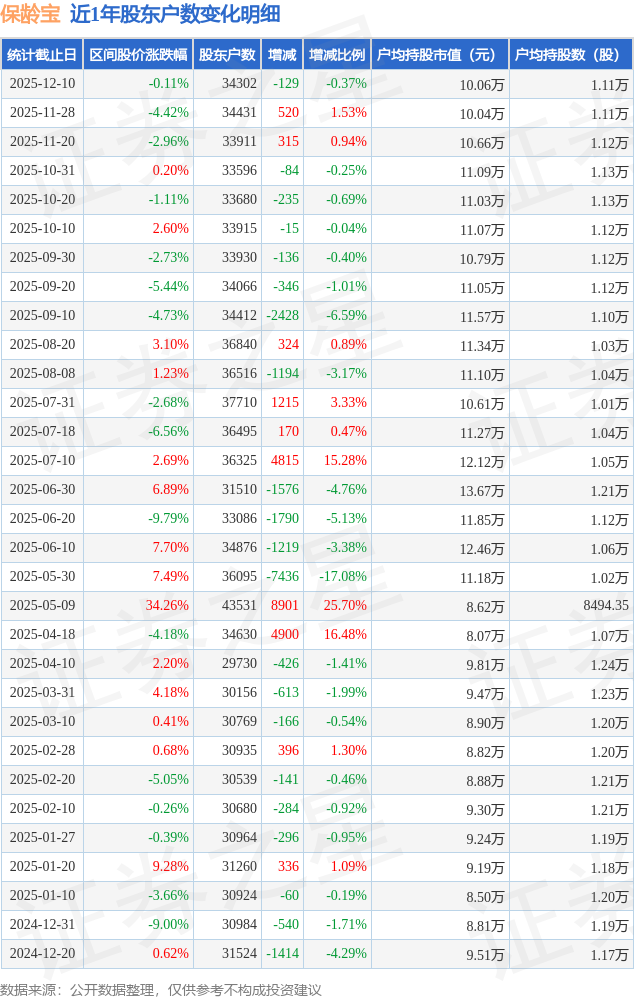Image resolution: width=634 pixels, height=999 pixels.
Task: Select the -7436 change value cell
Action: tap(282, 577)
